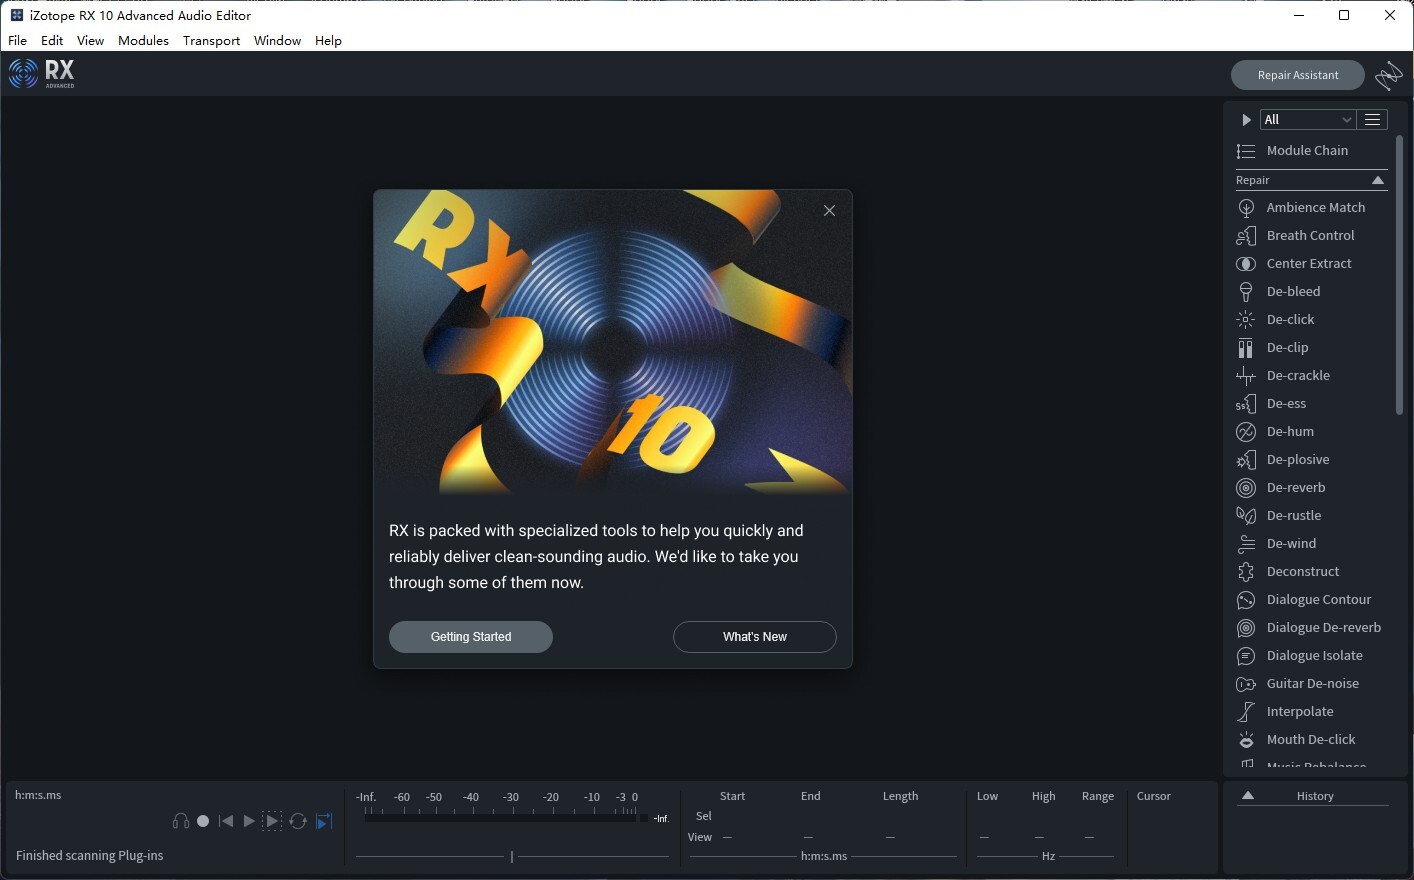Open the De-crackle module icon
The image size is (1414, 880).
click(x=1246, y=376)
